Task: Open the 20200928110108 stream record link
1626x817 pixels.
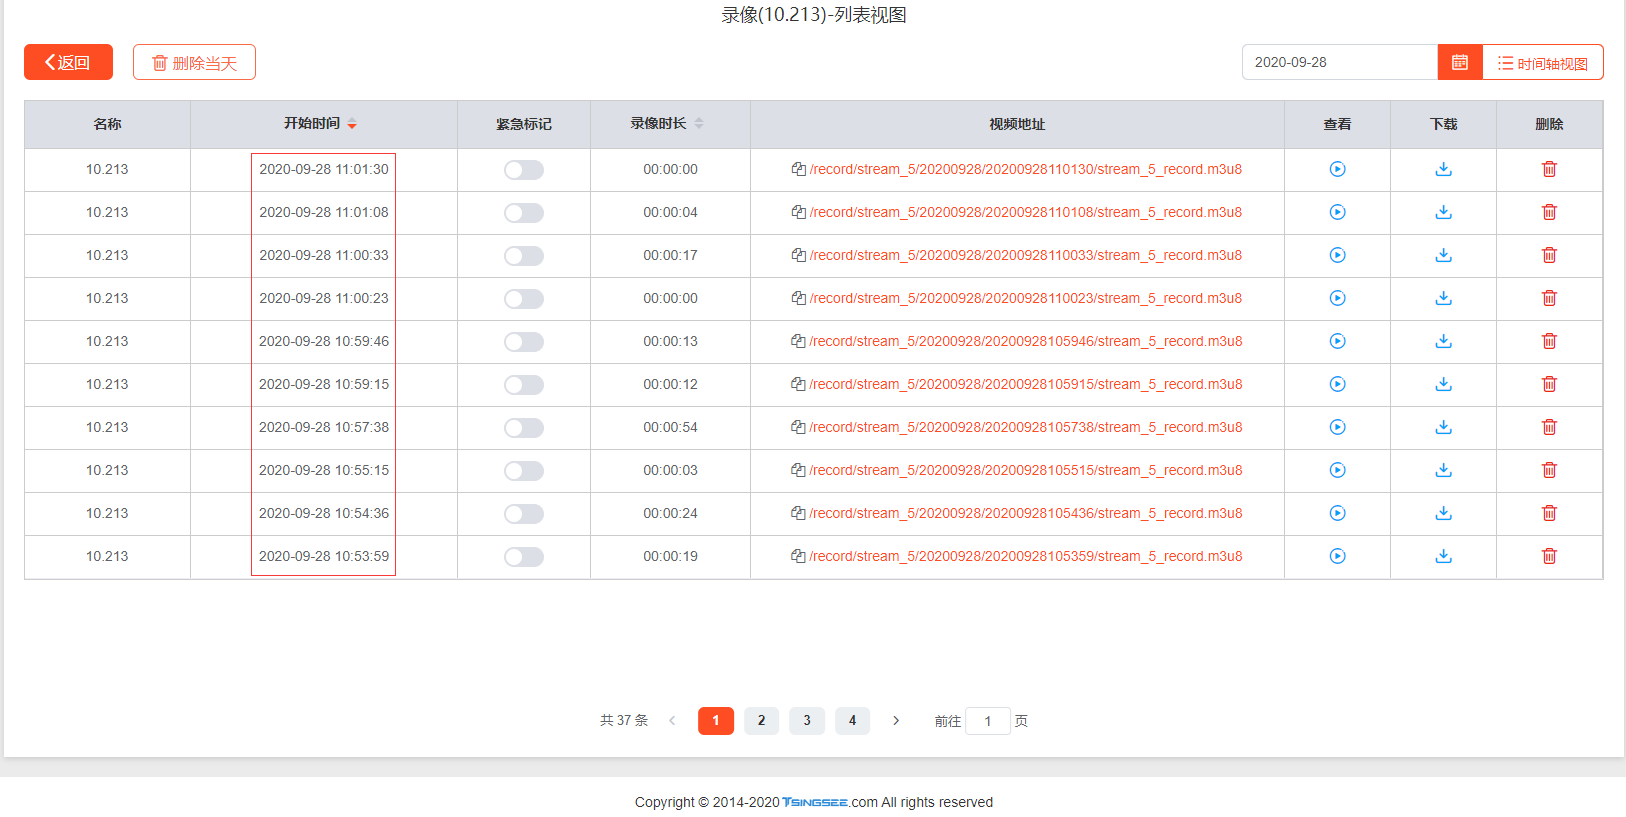Action: tap(1025, 212)
